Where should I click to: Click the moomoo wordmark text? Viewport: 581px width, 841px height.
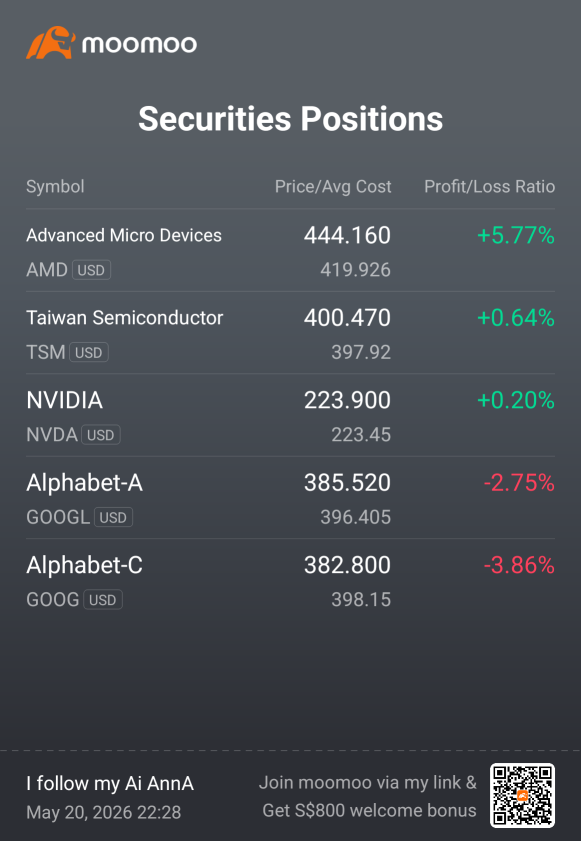[139, 44]
